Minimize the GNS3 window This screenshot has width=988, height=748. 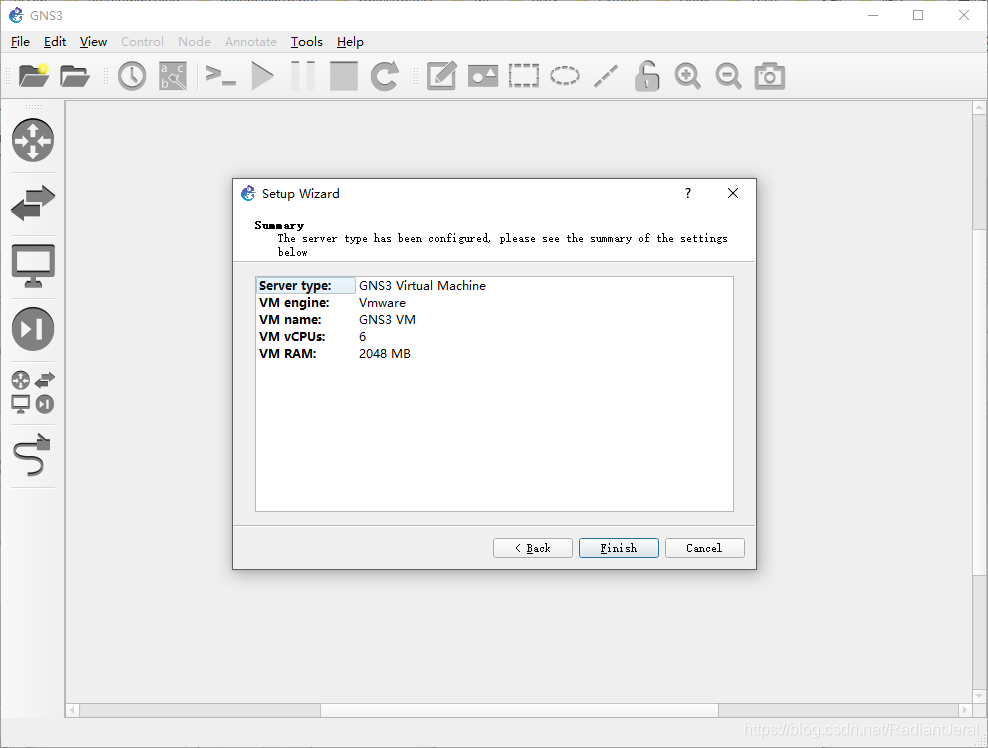873,15
